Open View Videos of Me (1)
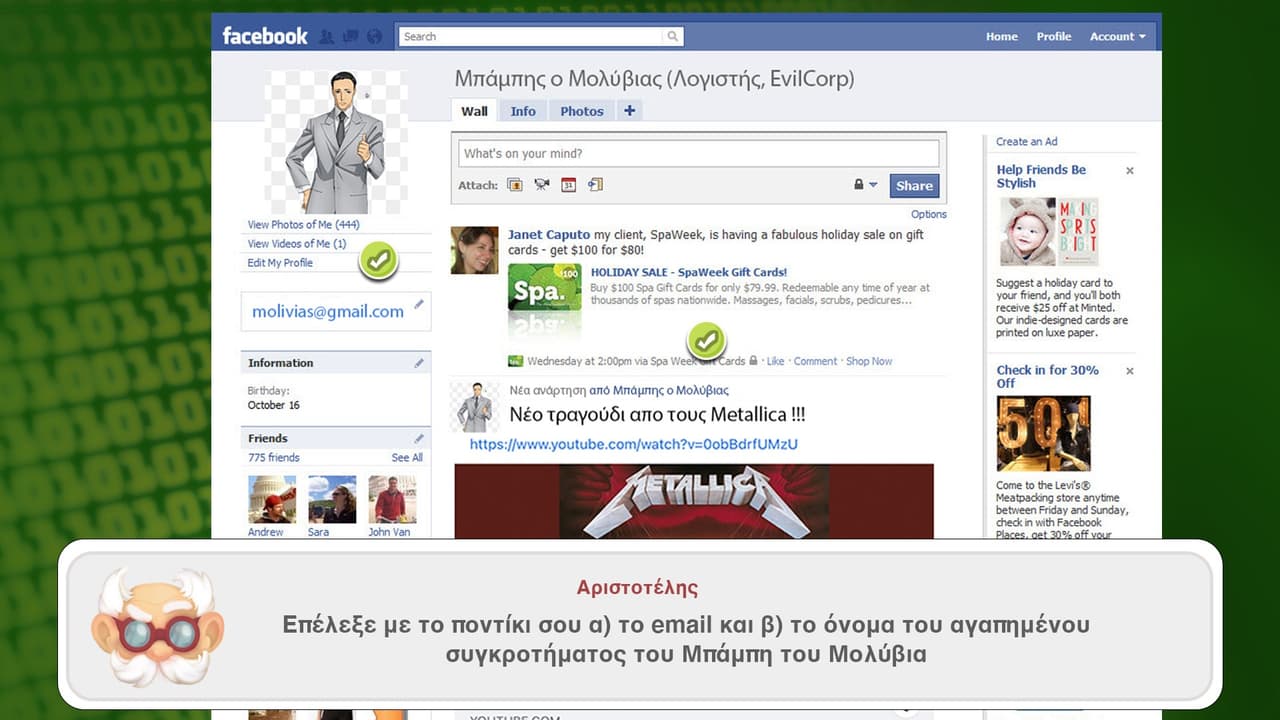The image size is (1280, 720). (x=297, y=244)
